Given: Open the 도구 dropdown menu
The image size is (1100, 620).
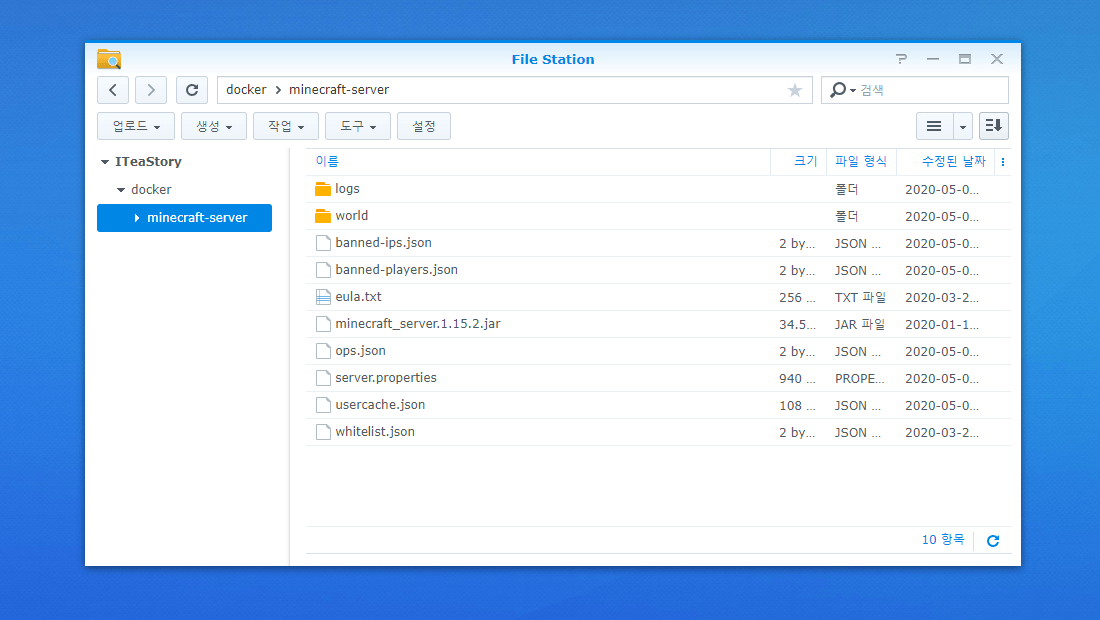Looking at the screenshot, I should click(x=358, y=126).
